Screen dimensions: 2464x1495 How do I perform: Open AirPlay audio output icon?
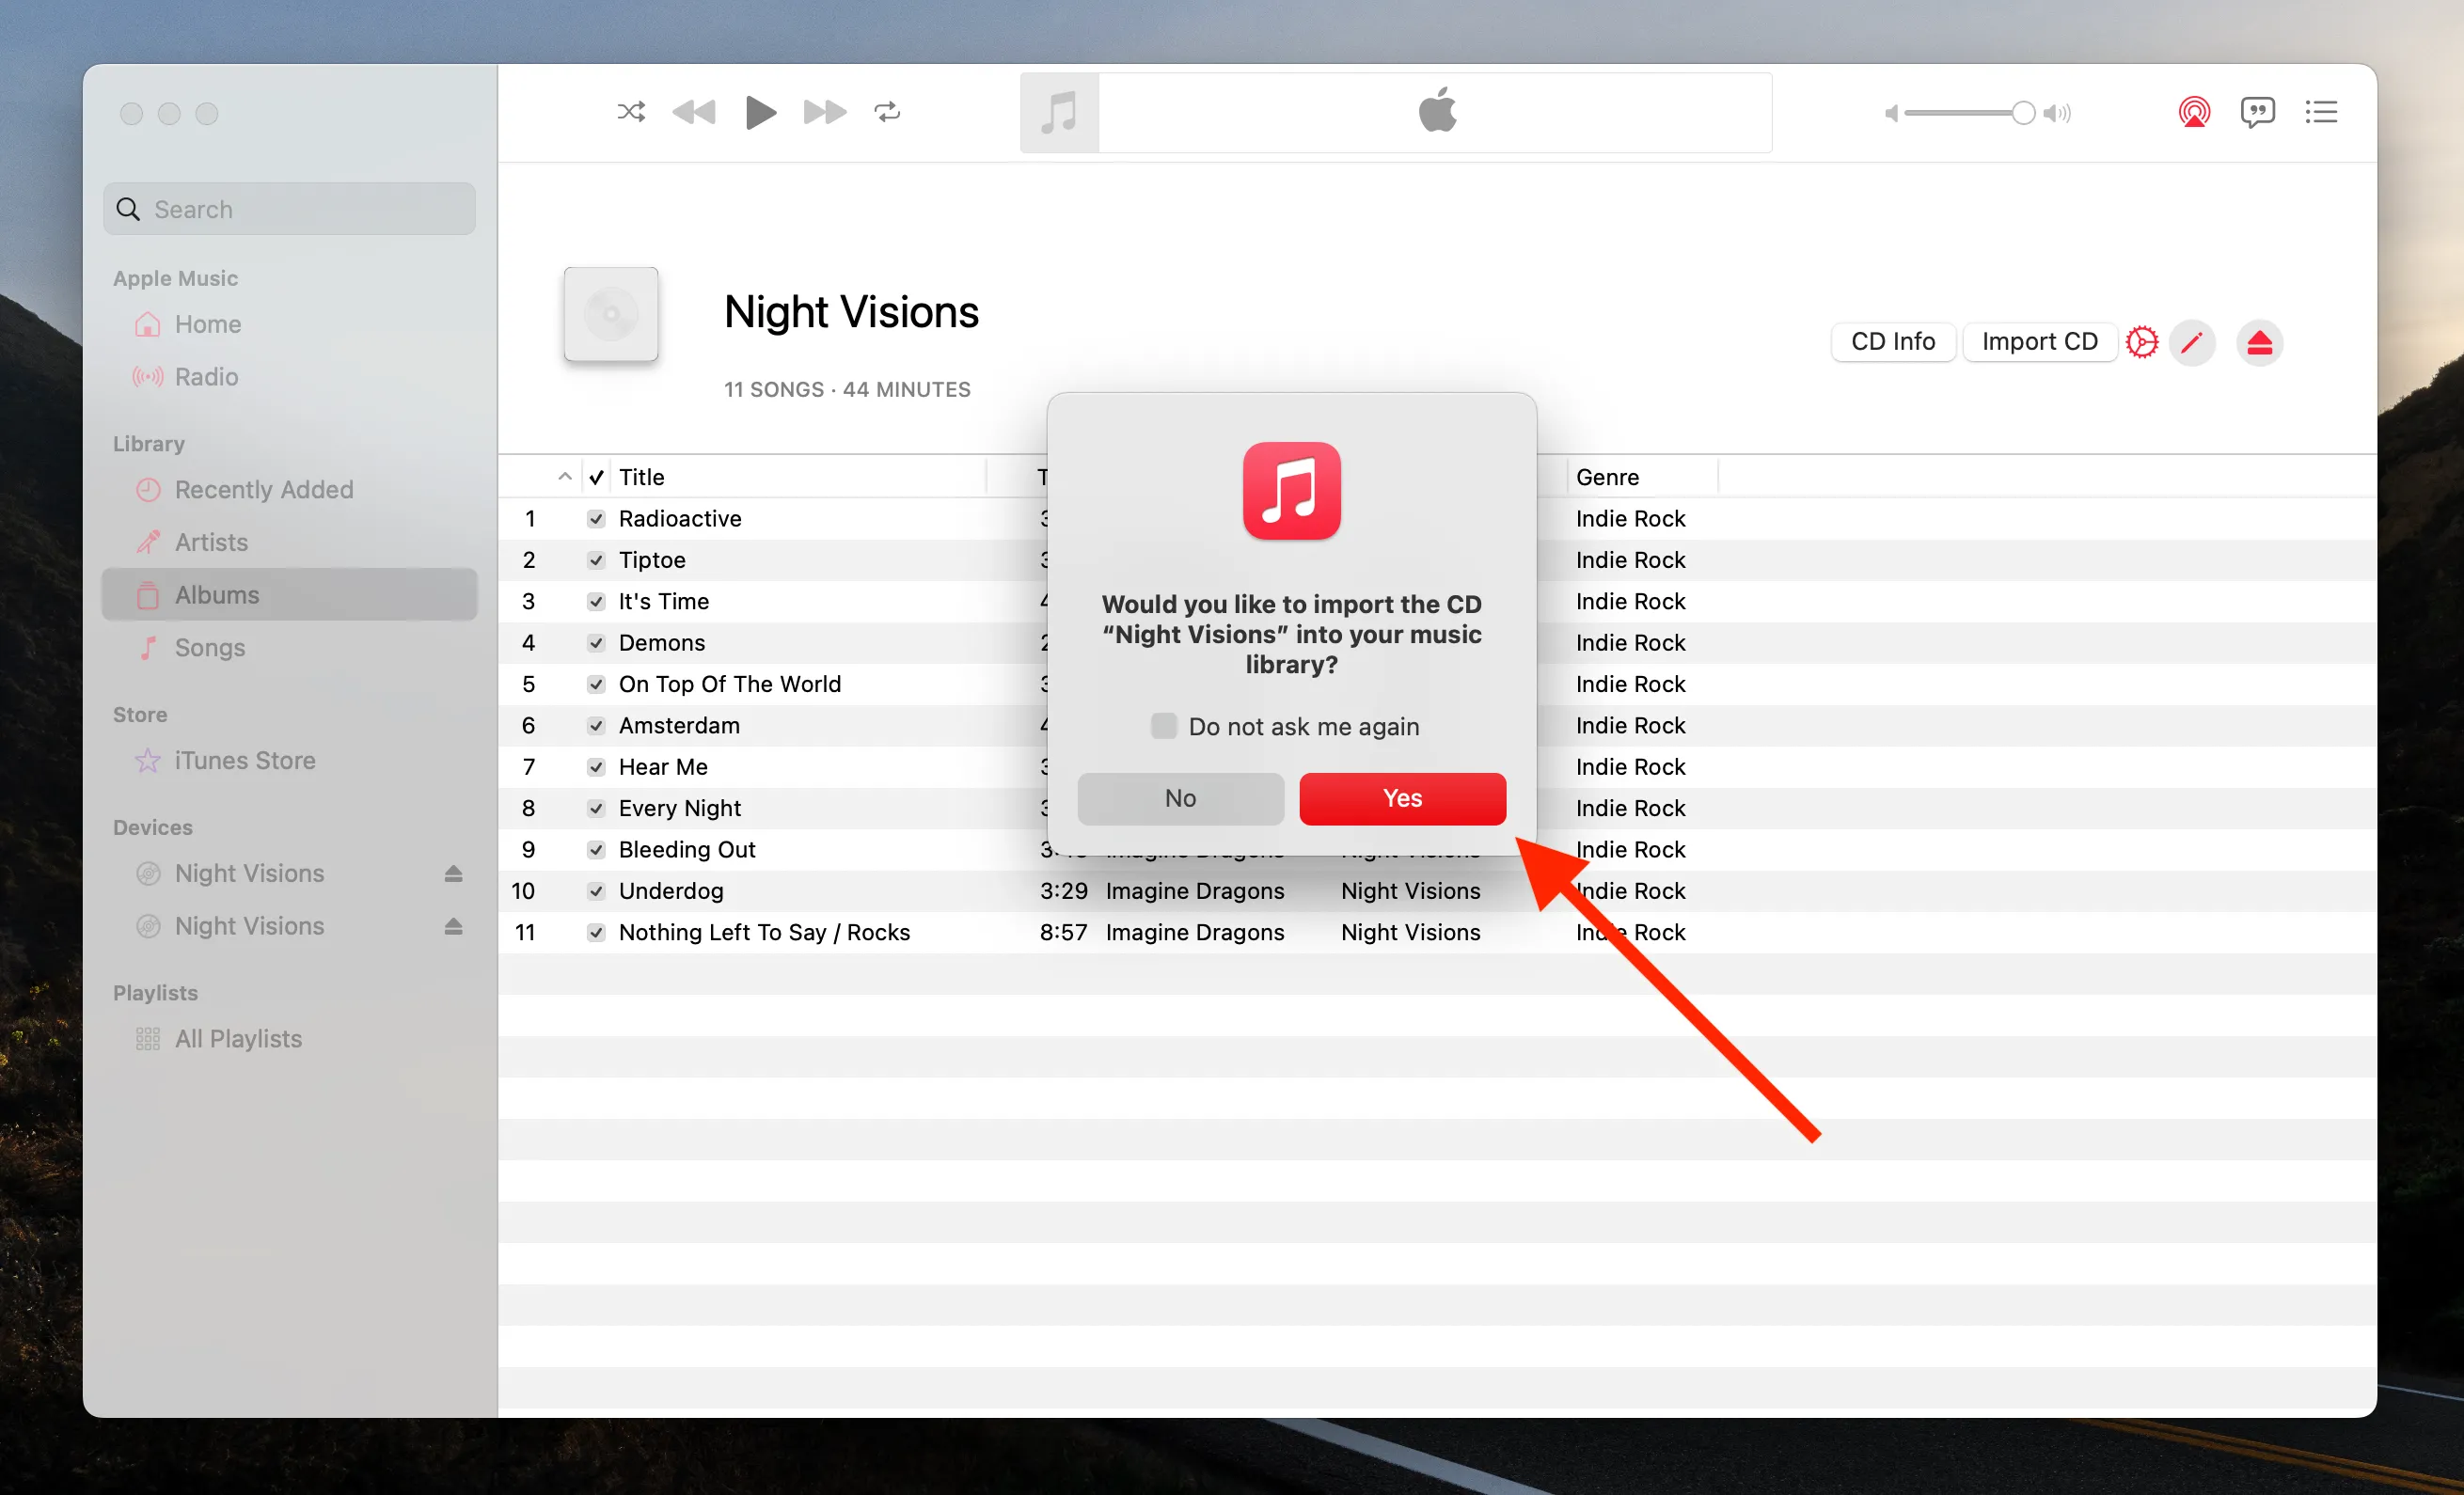click(2193, 112)
